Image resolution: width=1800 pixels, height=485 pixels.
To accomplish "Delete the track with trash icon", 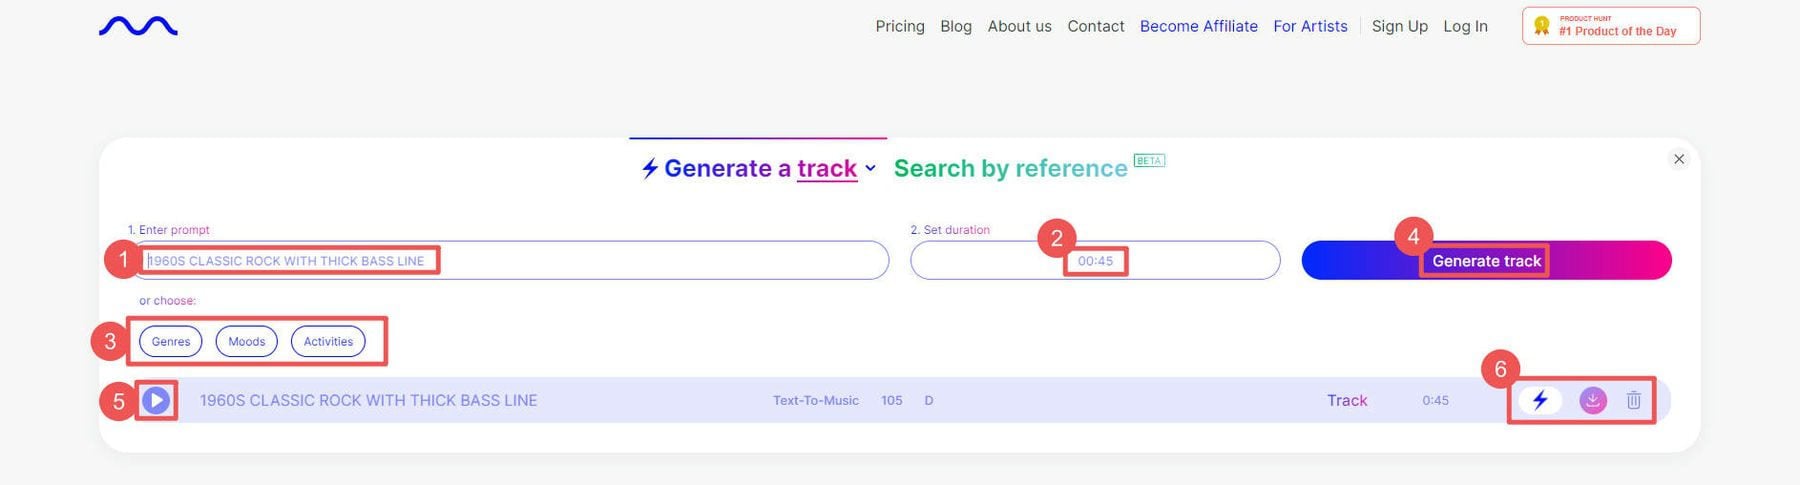I will coord(1633,400).
